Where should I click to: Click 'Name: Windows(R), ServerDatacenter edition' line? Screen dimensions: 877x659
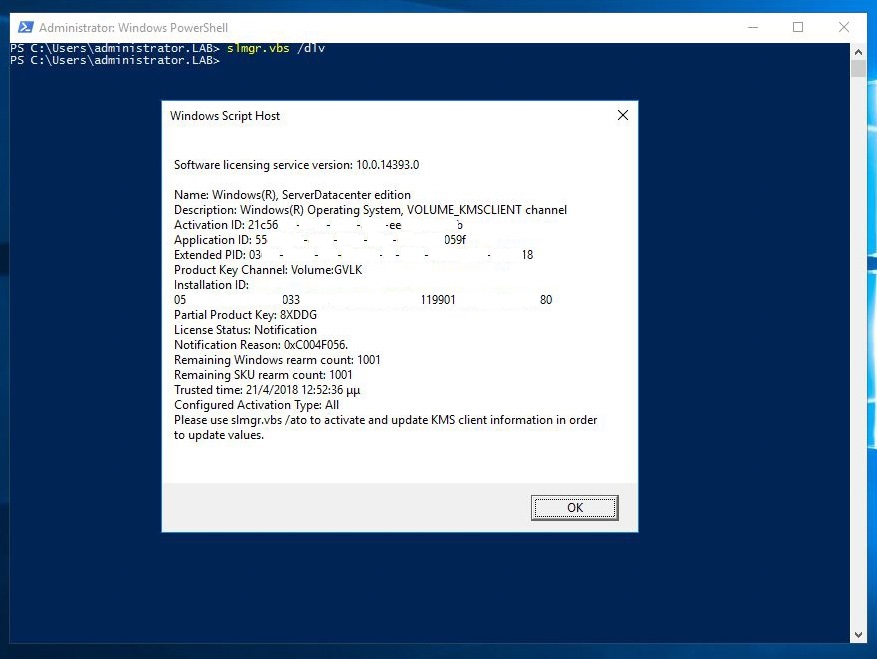tap(292, 195)
